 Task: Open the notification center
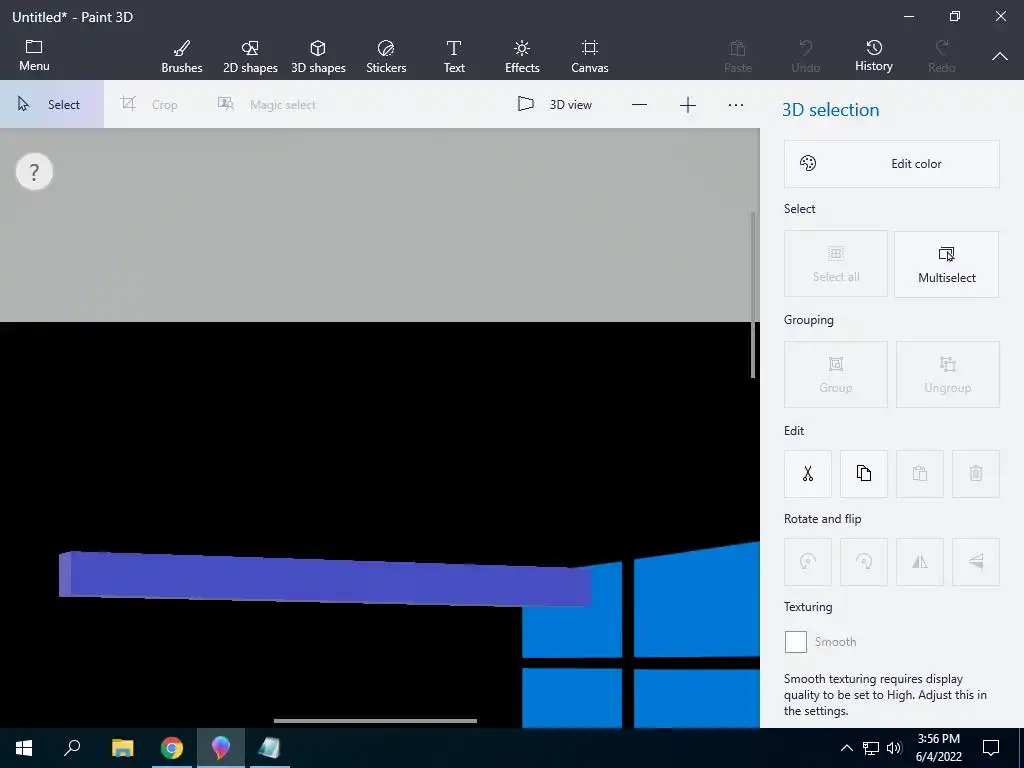(x=991, y=748)
